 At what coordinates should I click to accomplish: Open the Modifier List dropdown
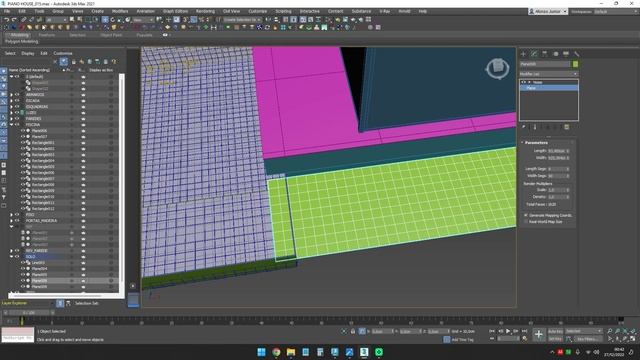[549, 74]
